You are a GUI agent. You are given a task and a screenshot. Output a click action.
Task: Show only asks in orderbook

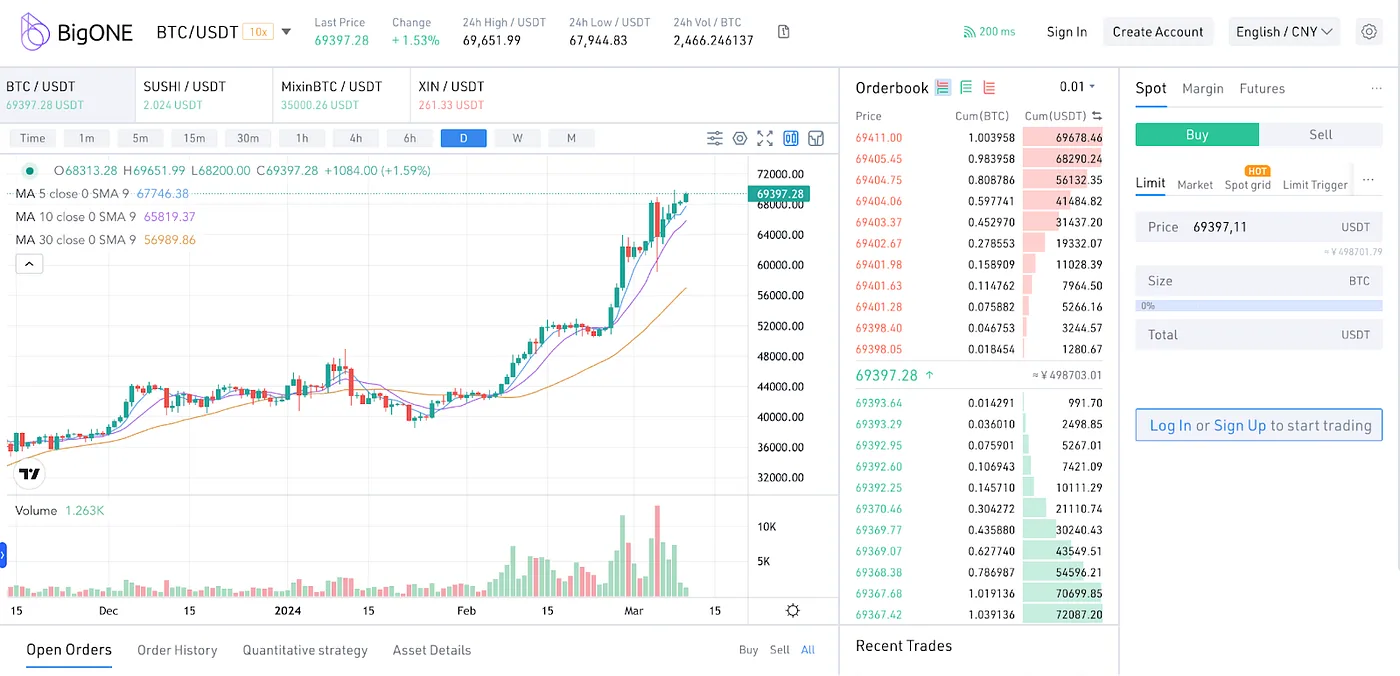[989, 88]
